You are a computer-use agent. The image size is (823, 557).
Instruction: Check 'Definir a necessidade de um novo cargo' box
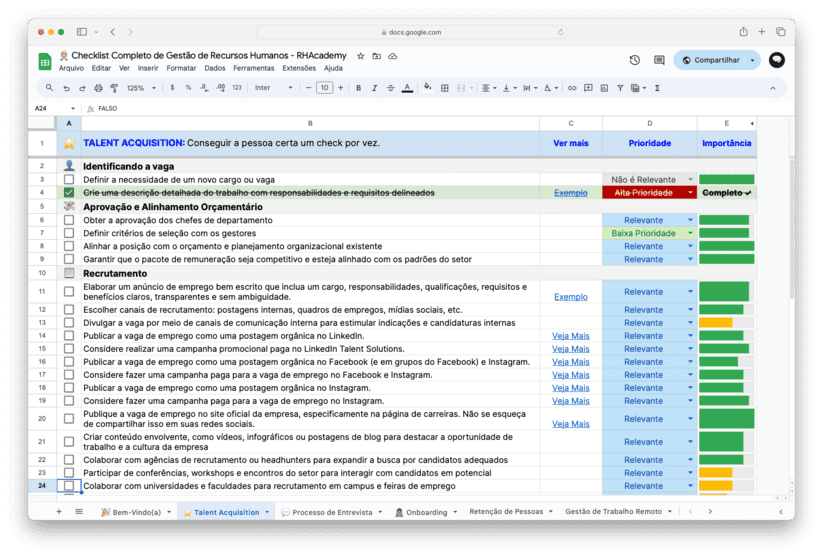[x=69, y=180]
